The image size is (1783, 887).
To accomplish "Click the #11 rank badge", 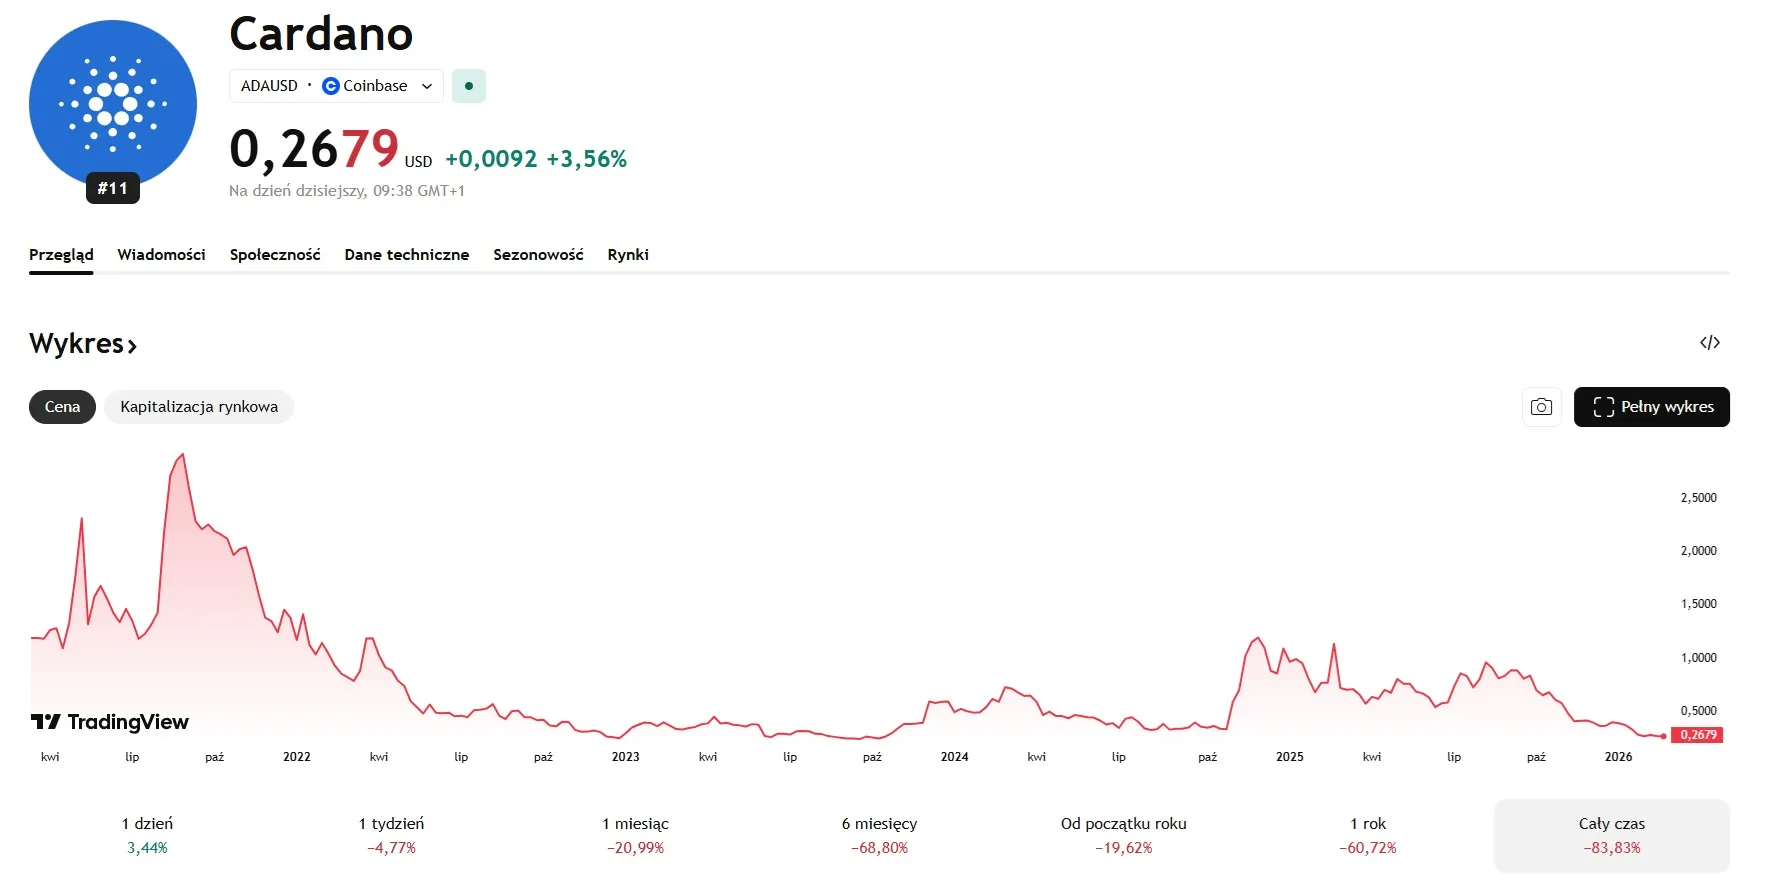I will click(x=112, y=188).
